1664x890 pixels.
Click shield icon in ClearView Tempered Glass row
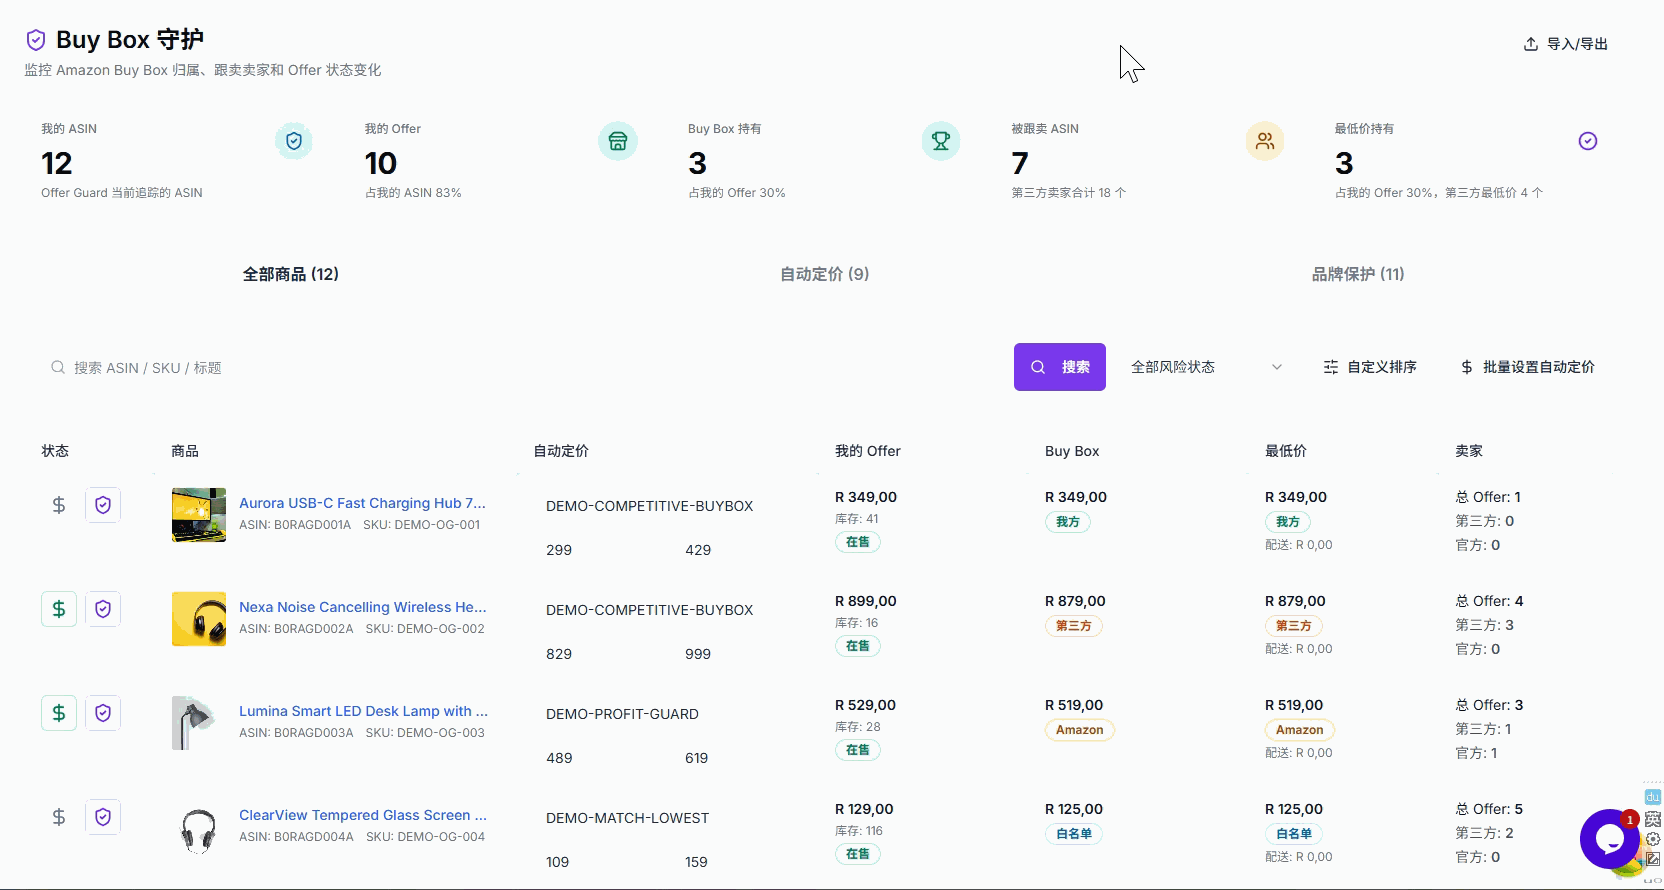point(103,817)
